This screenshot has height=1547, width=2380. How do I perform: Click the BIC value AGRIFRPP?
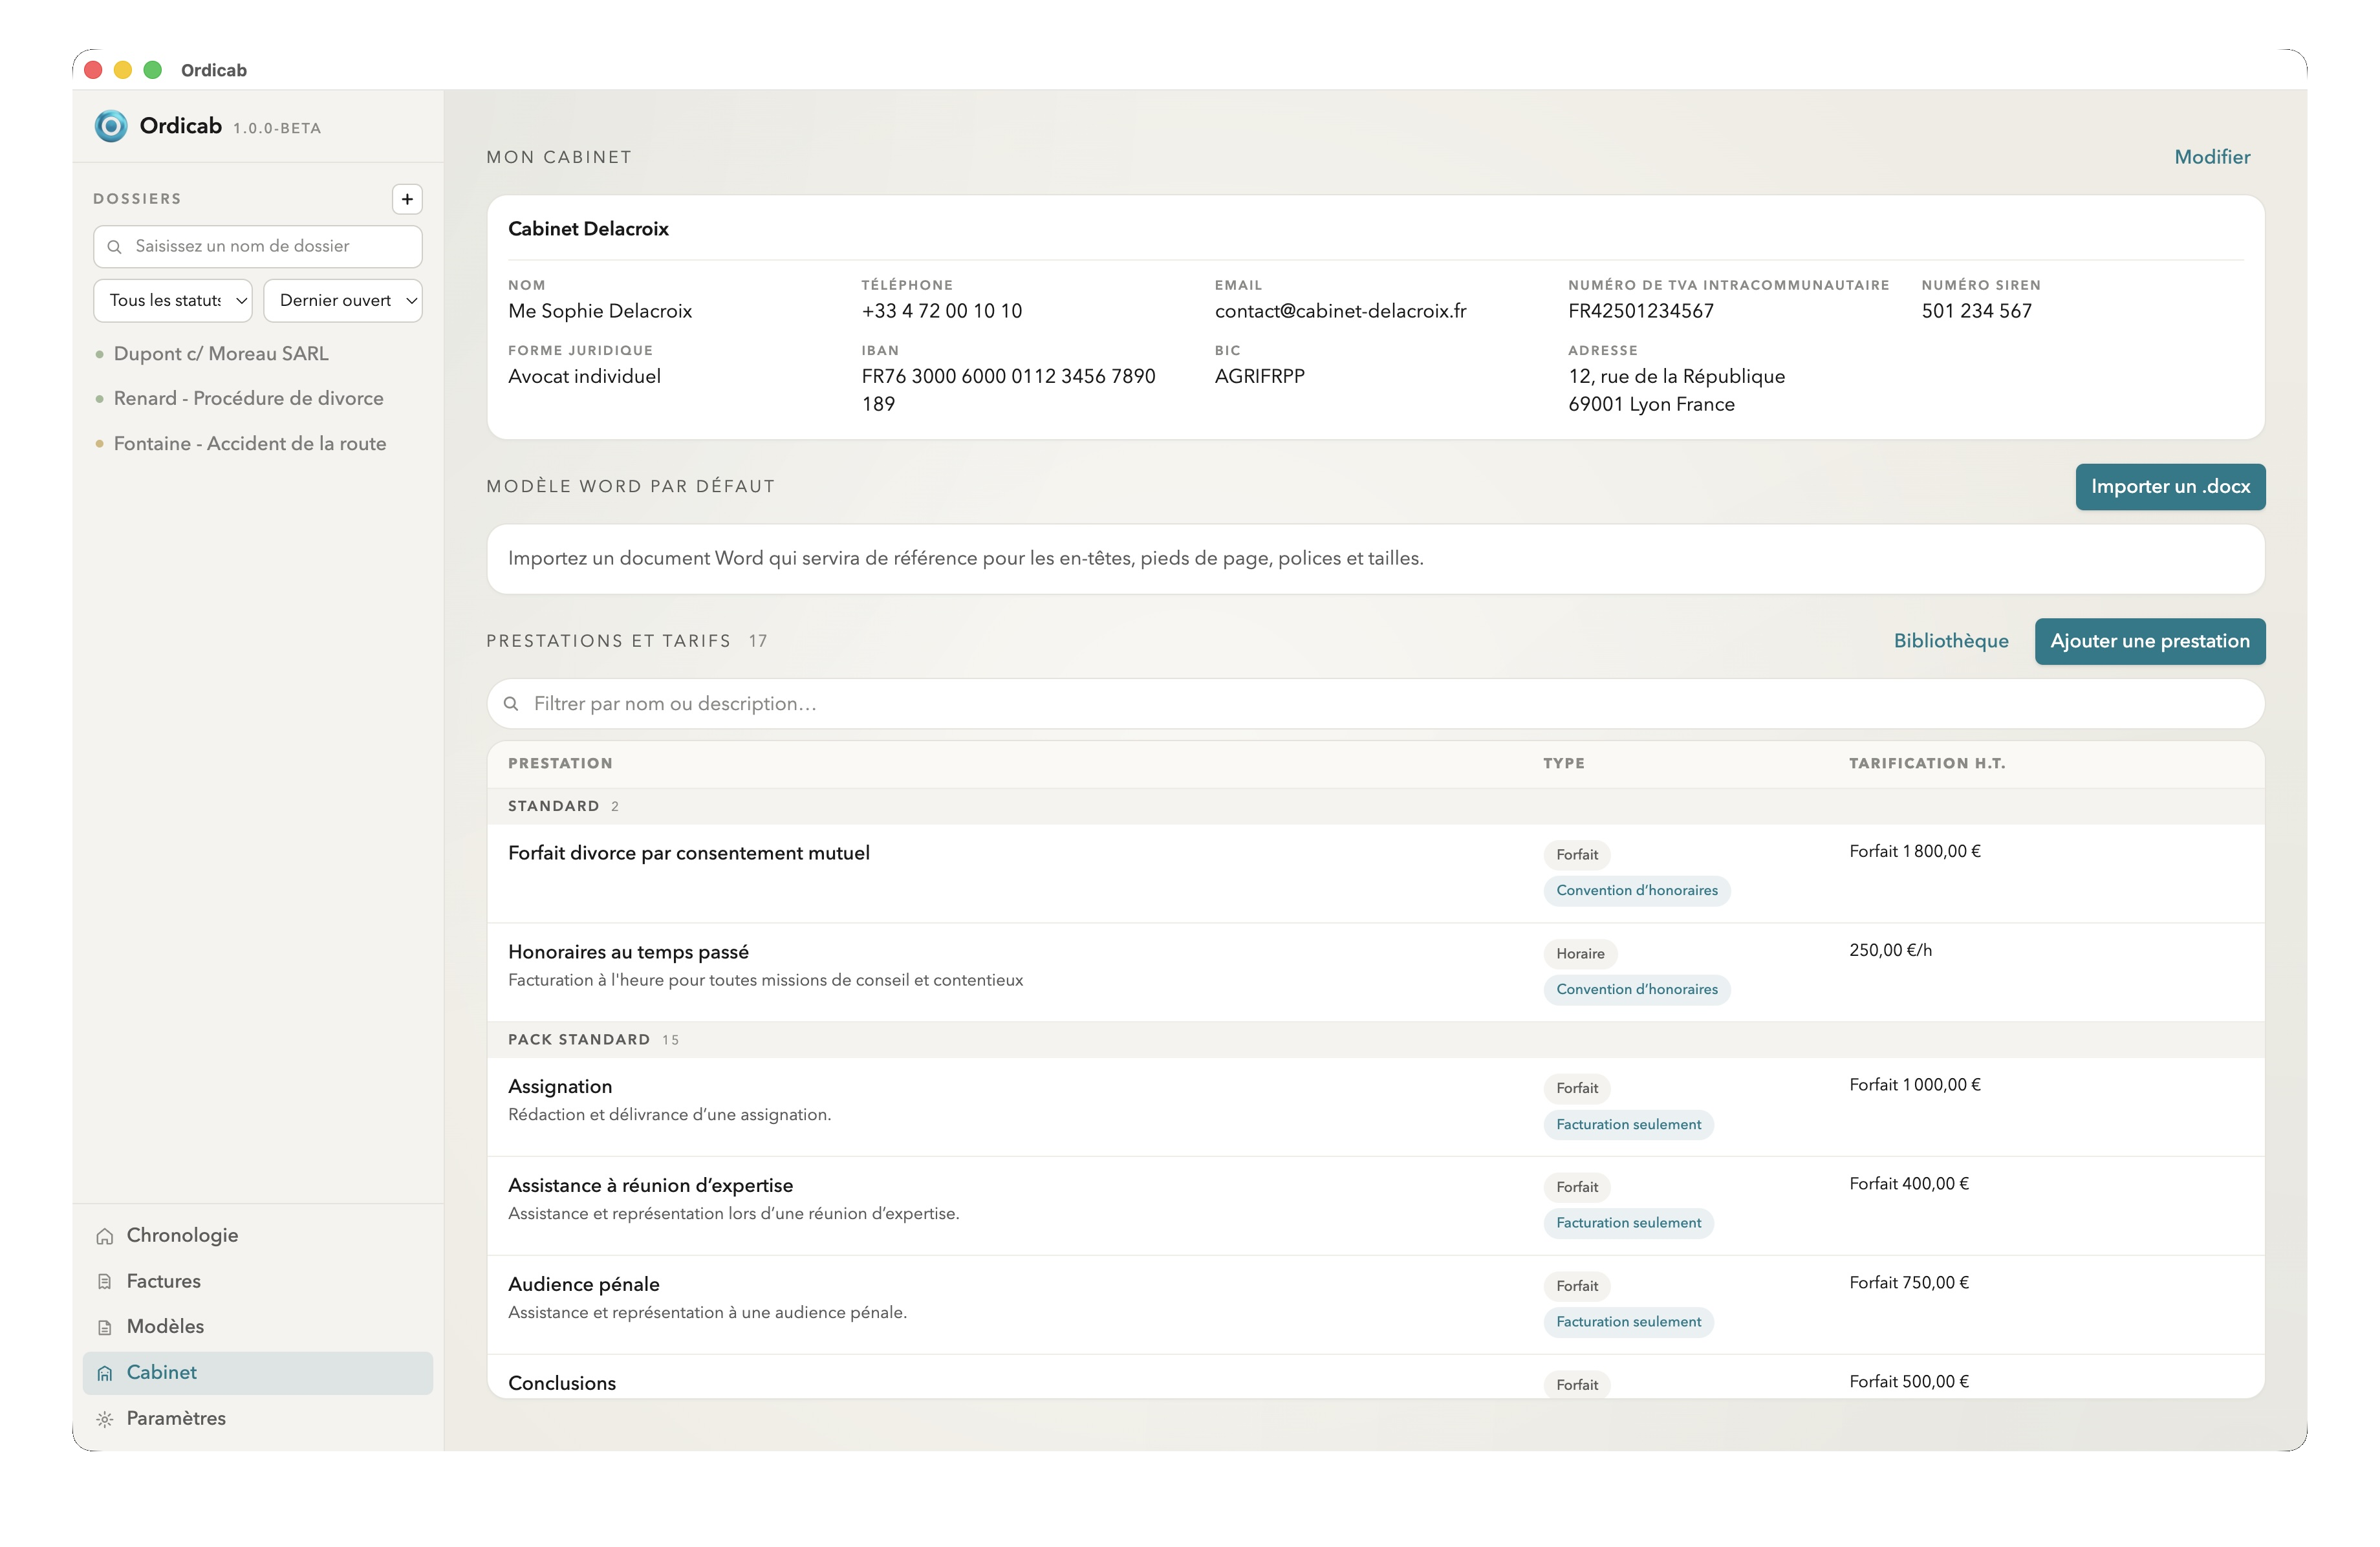[x=1259, y=377]
